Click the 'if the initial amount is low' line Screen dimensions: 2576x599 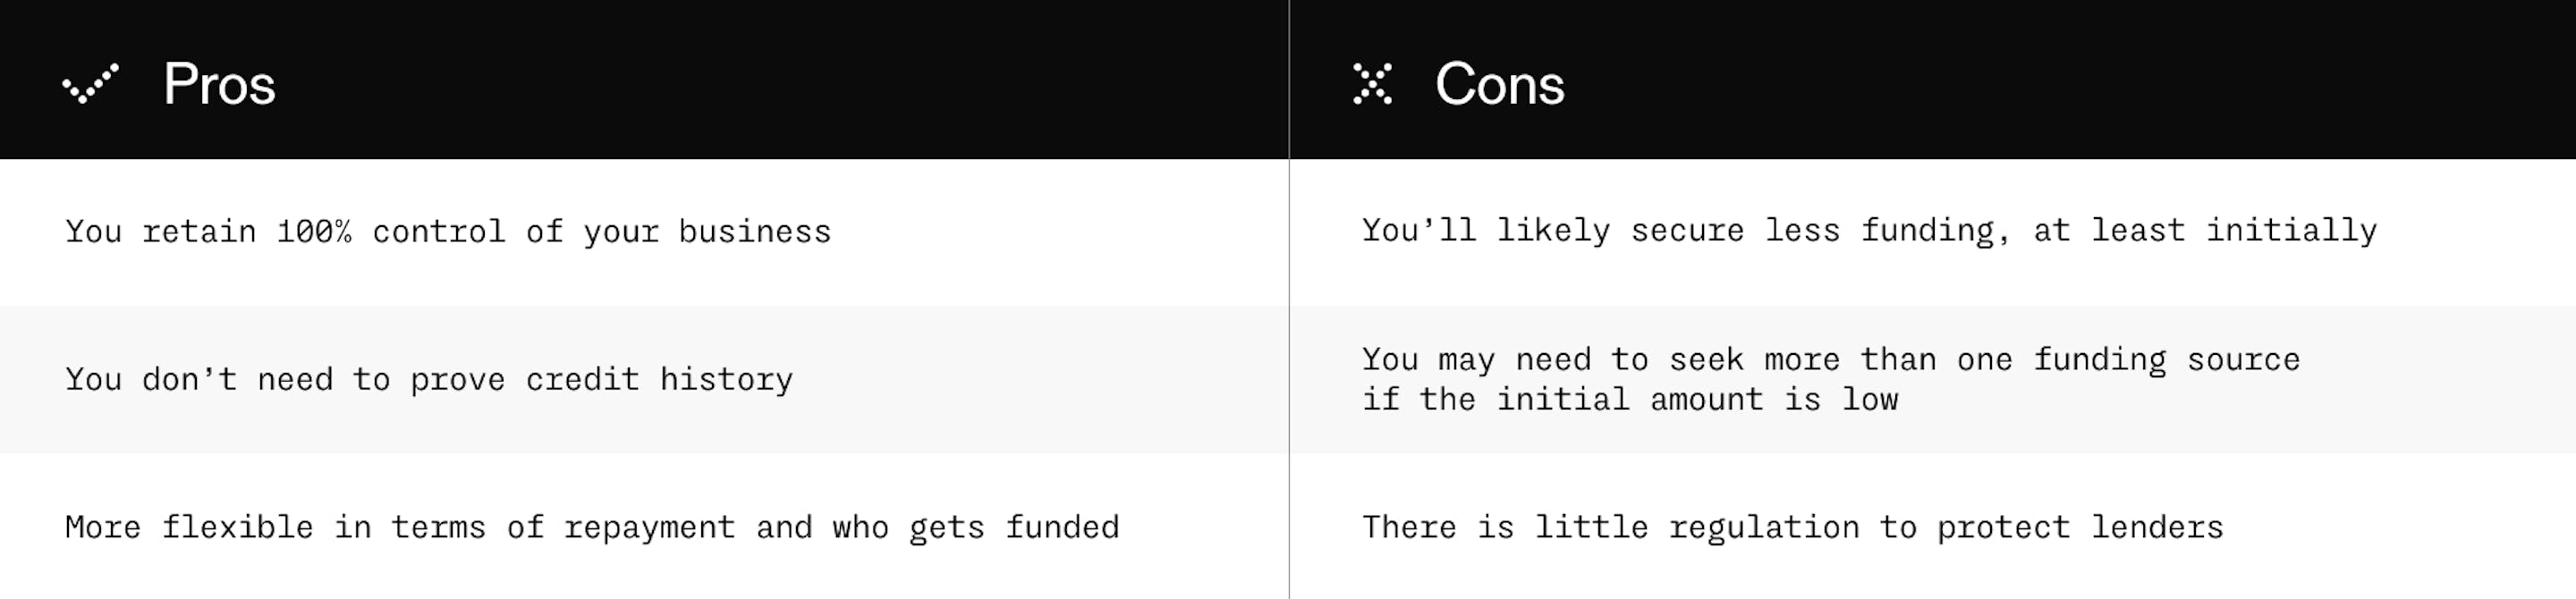[x=1630, y=400]
